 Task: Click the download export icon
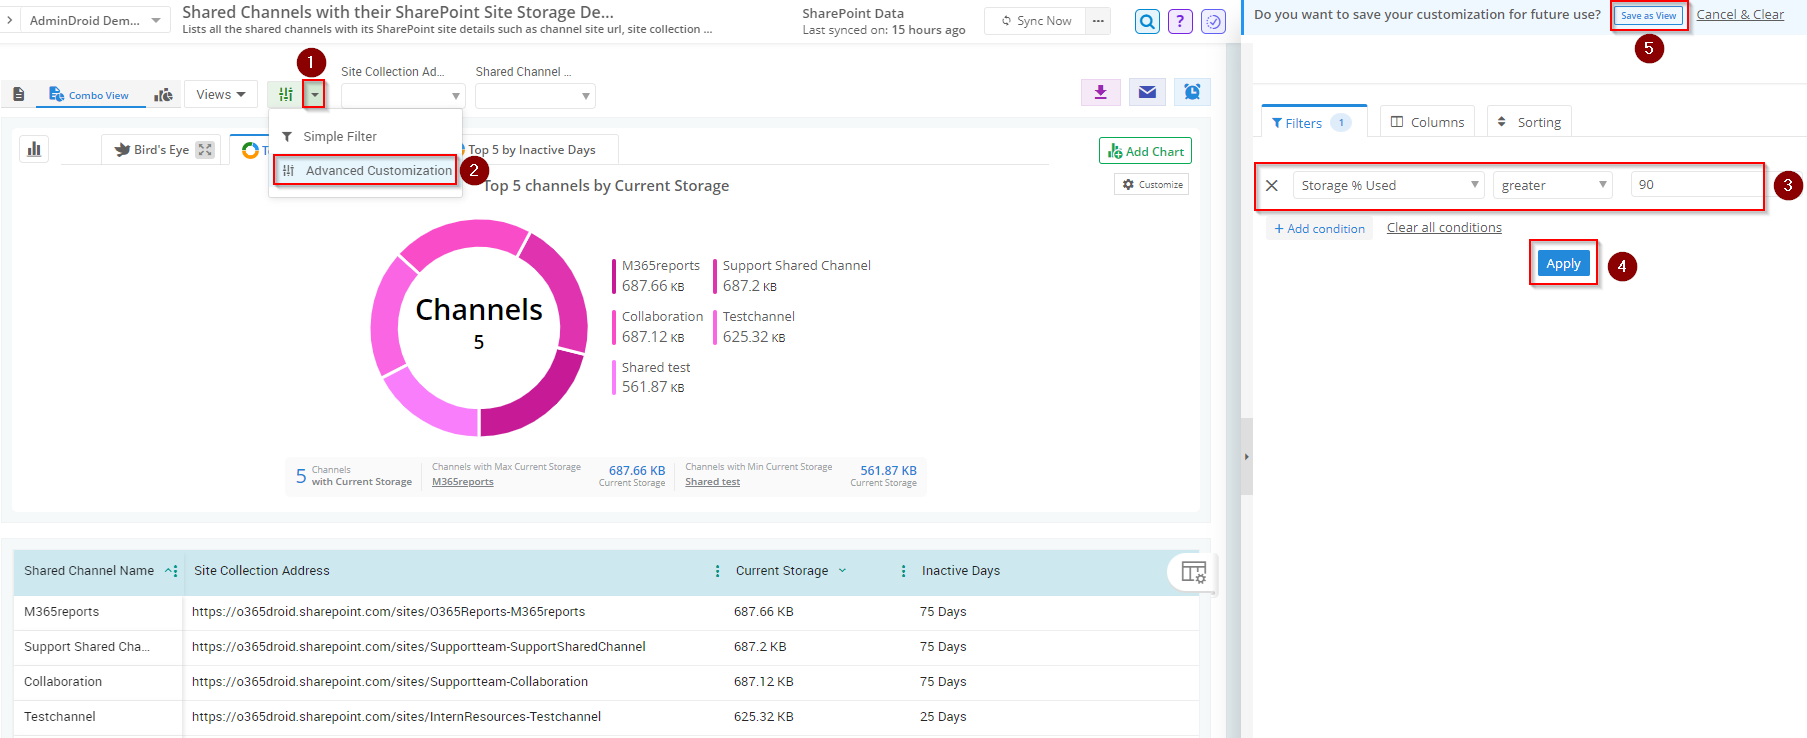[1100, 92]
